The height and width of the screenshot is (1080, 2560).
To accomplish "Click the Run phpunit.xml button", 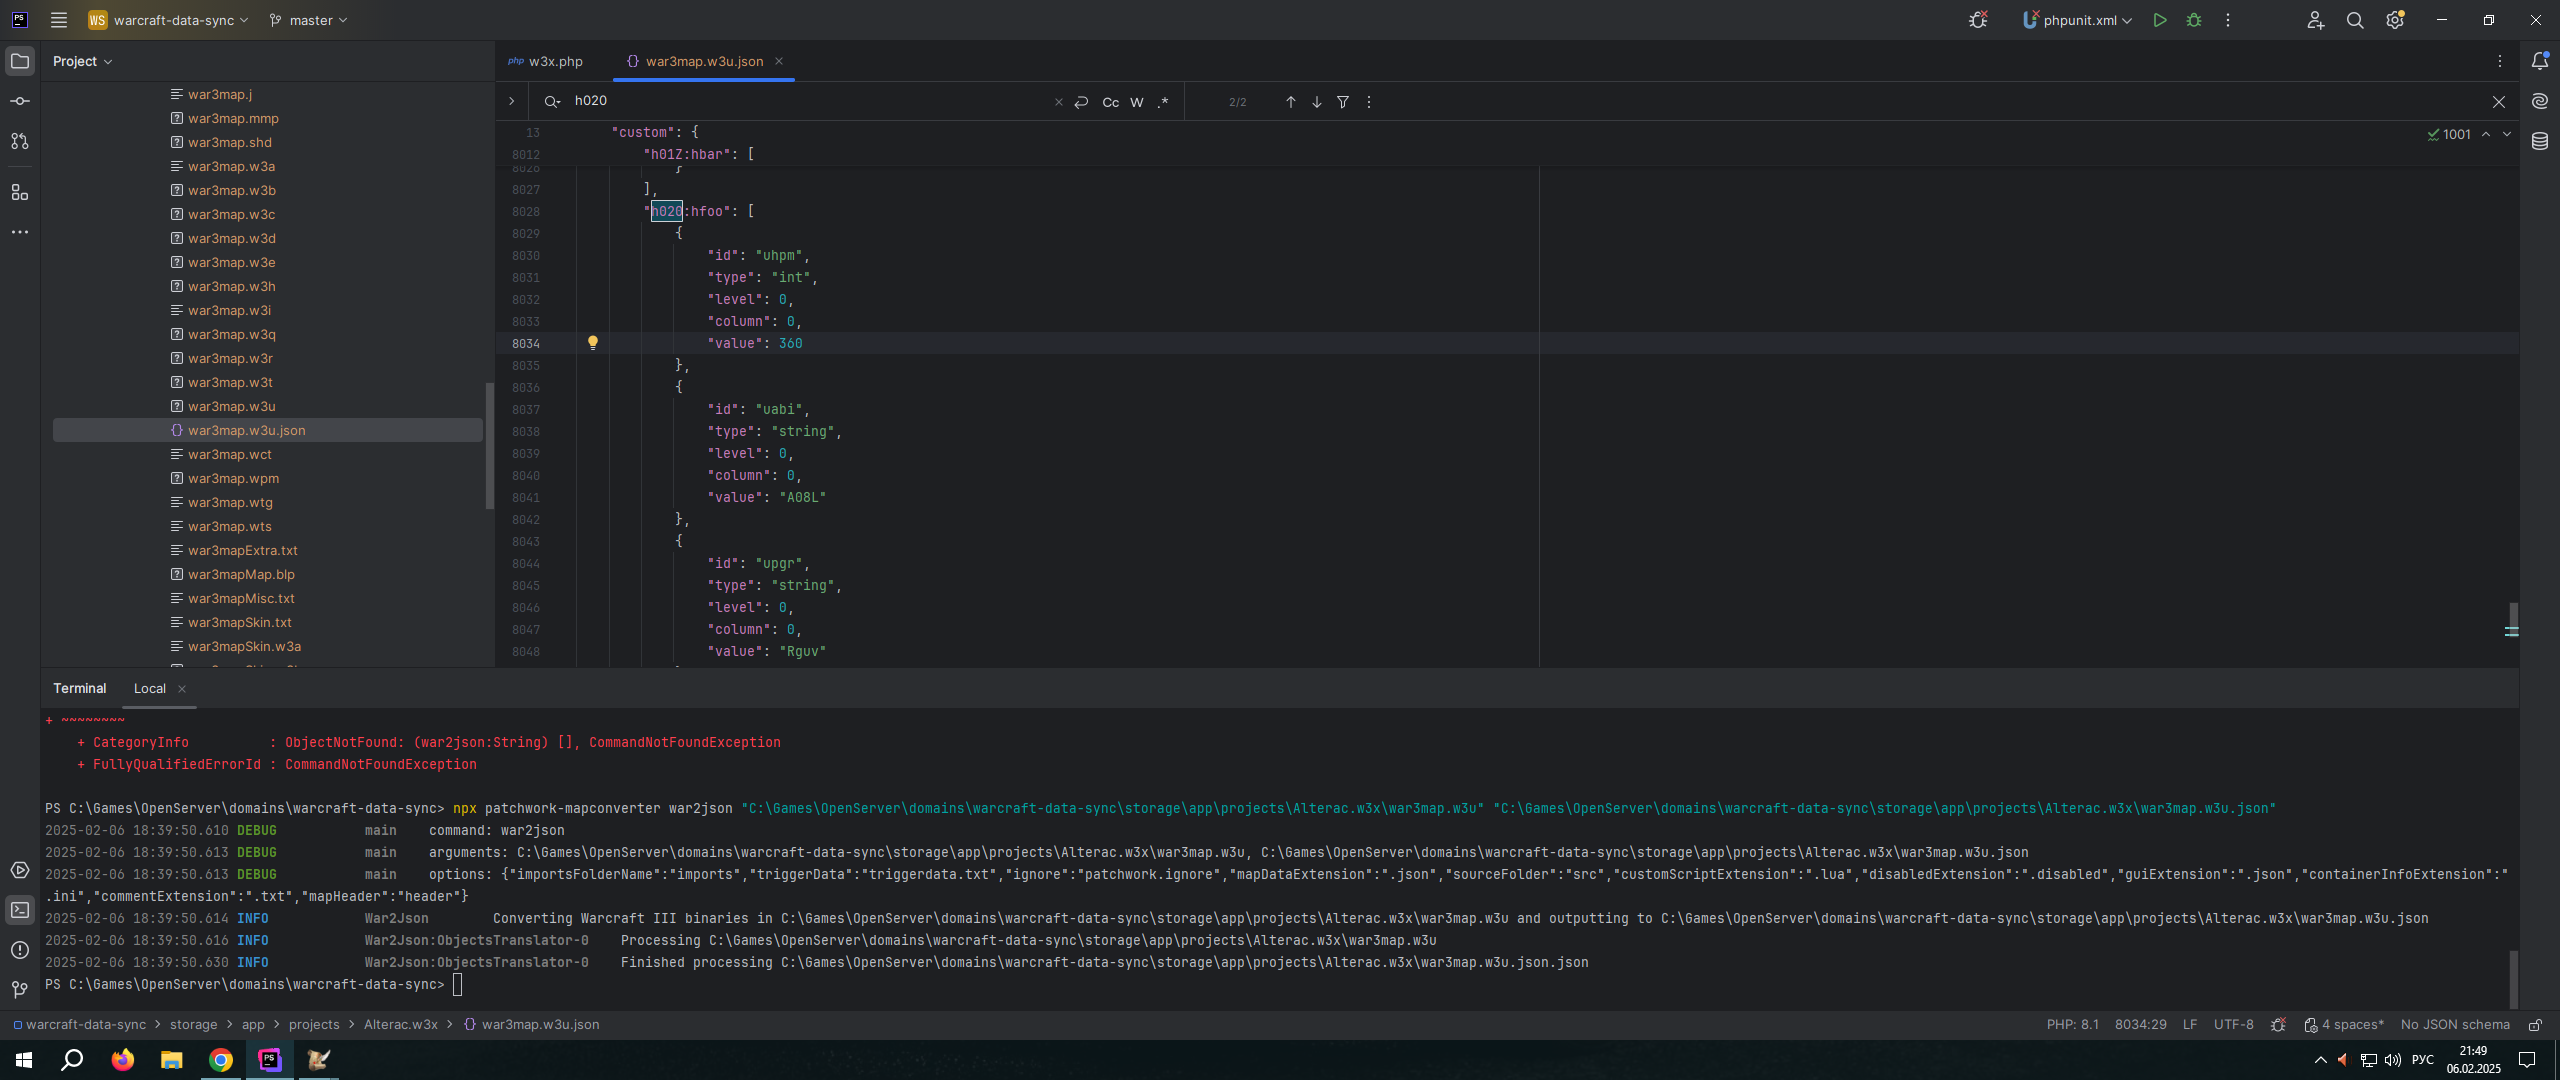I will (2160, 20).
